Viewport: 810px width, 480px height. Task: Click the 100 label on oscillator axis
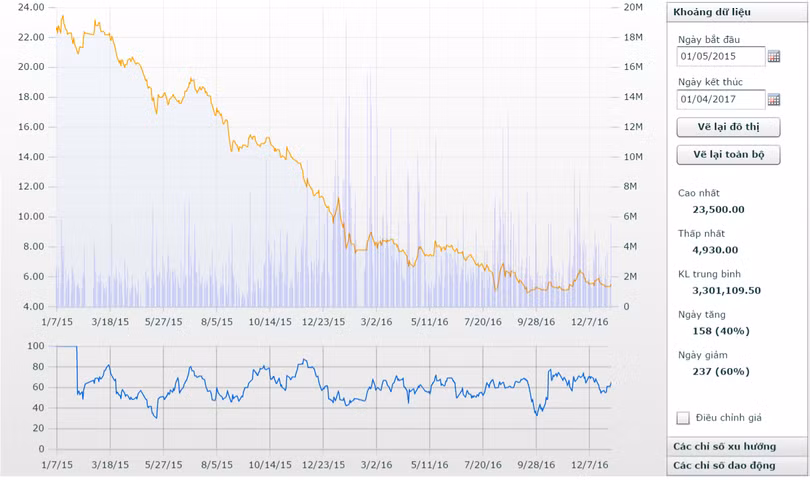coord(36,346)
